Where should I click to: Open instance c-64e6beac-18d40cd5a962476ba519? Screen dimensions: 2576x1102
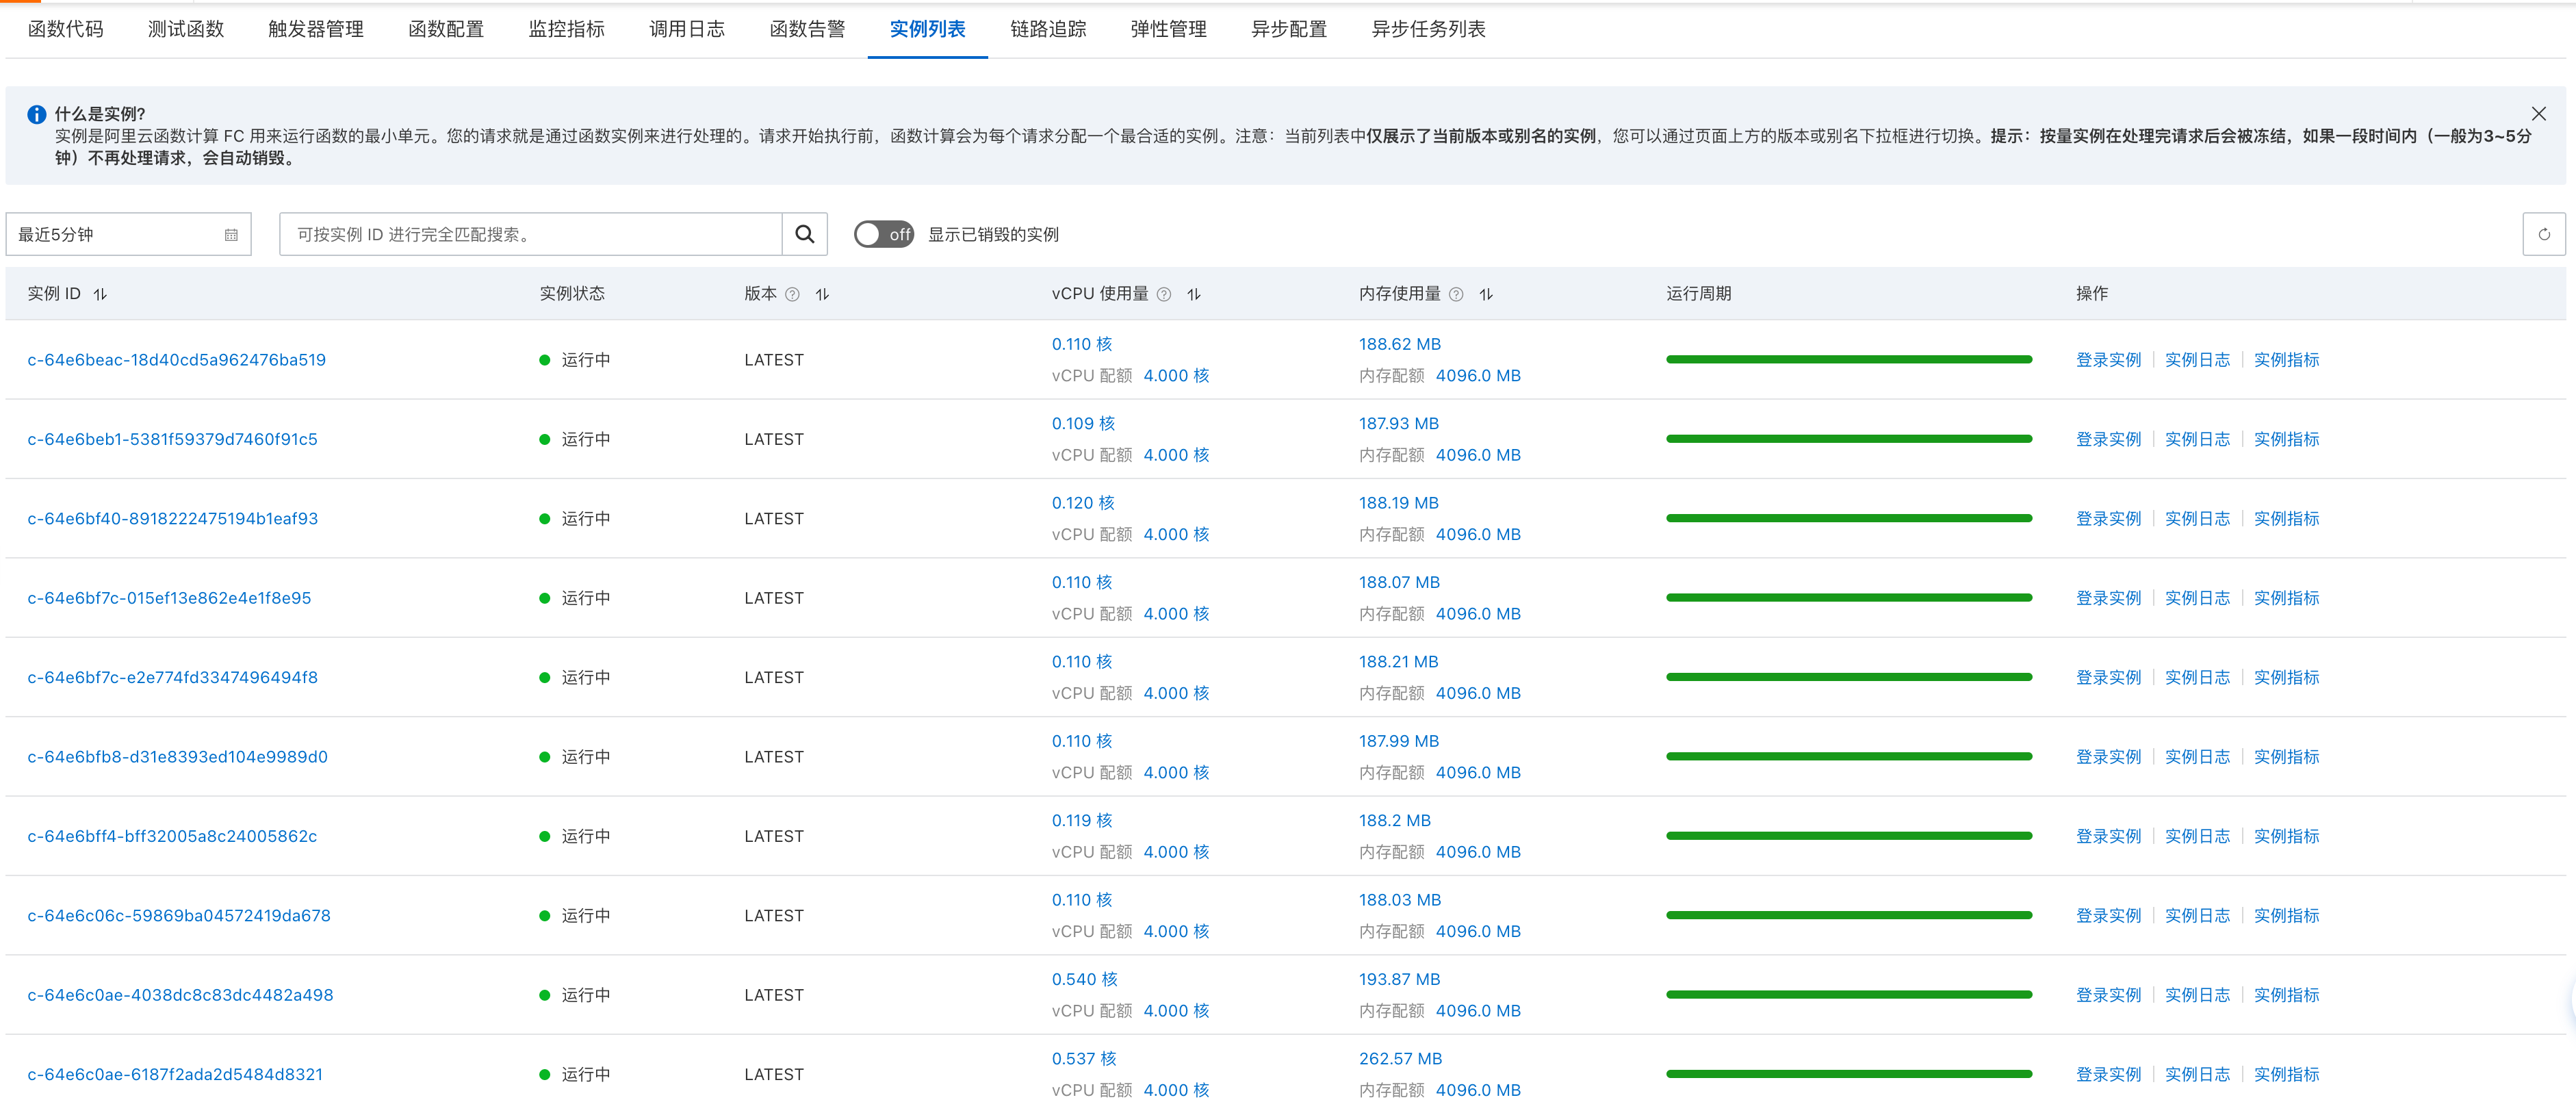177,360
